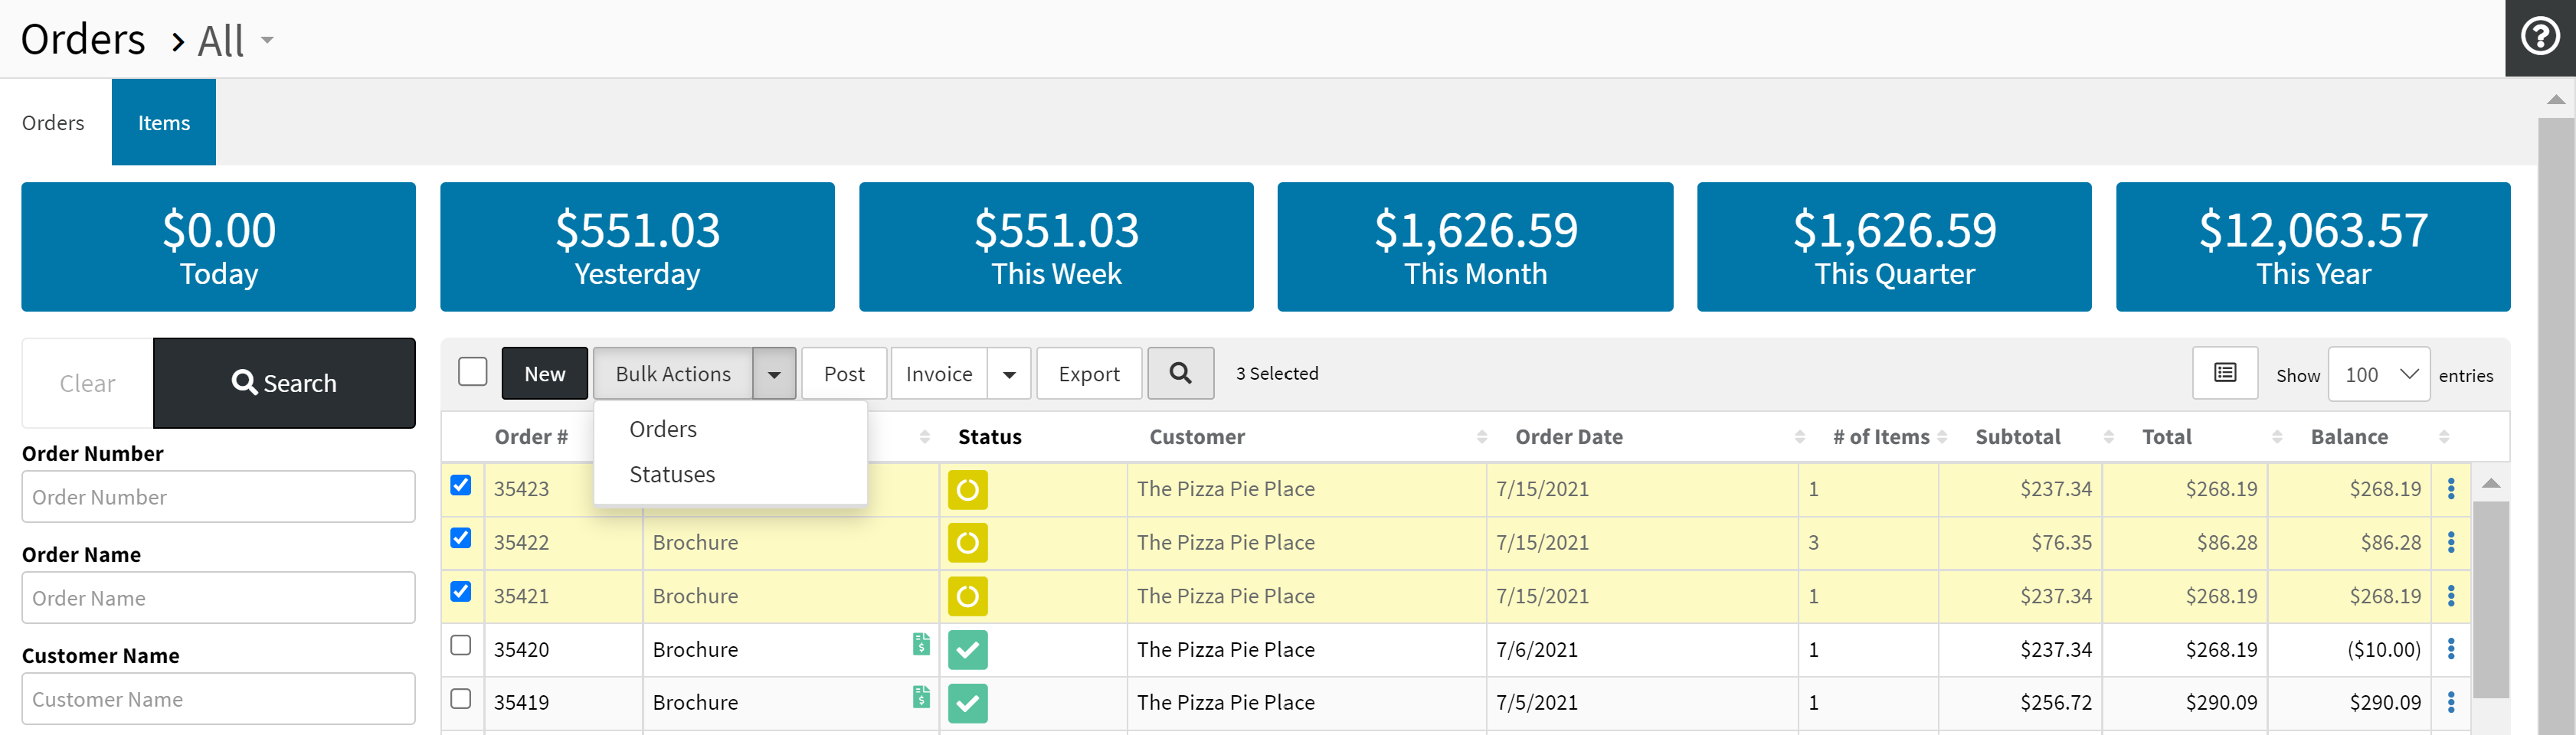Switch to the Orders tab
The image size is (2576, 735).
pos(54,122)
